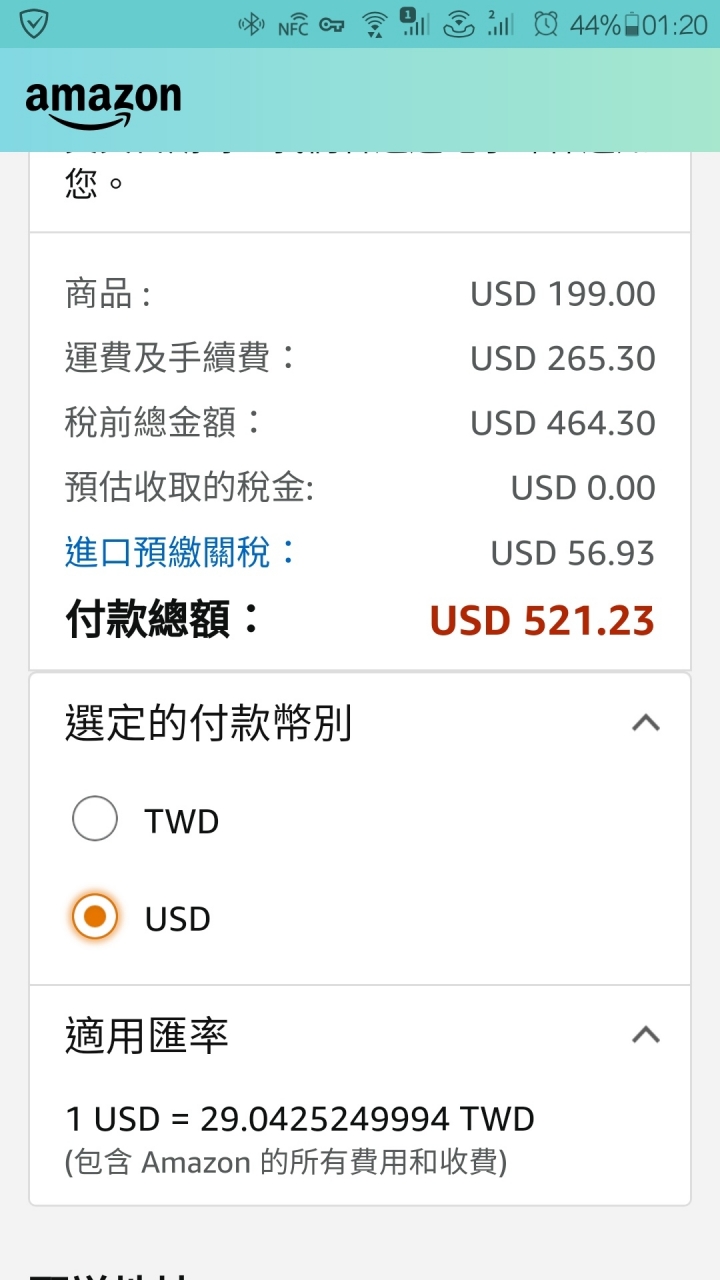The width and height of the screenshot is (720, 1280).
Task: Choose the TWD currency label
Action: pos(182,821)
